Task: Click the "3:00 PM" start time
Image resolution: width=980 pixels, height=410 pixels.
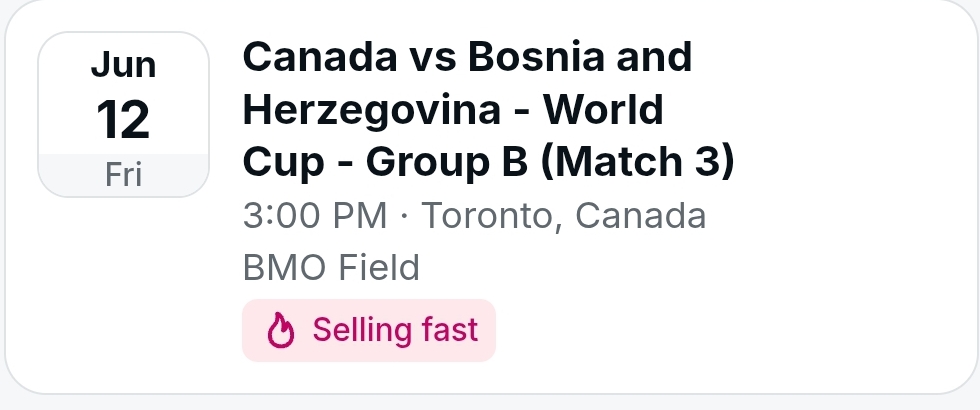Action: [x=313, y=216]
